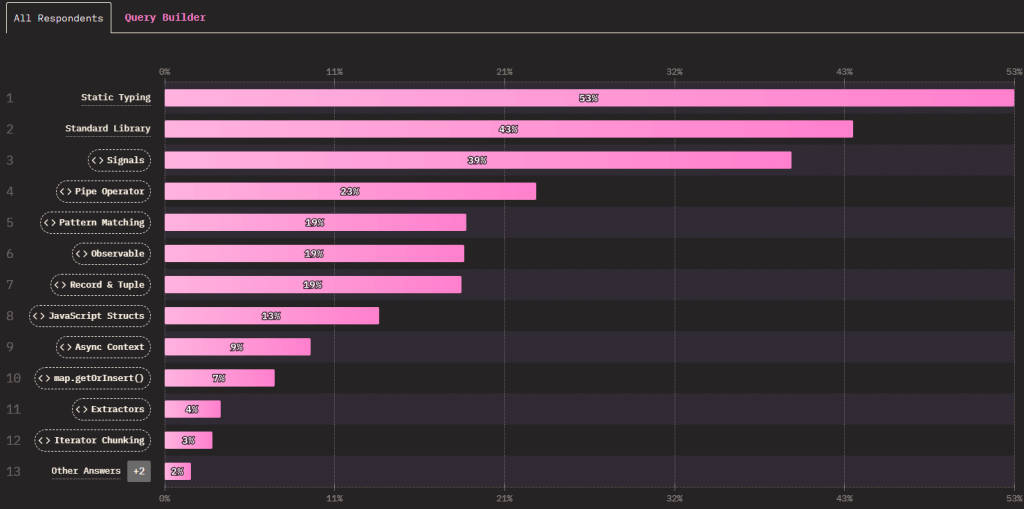Select the Iterator Chunking feature label

(x=99, y=440)
